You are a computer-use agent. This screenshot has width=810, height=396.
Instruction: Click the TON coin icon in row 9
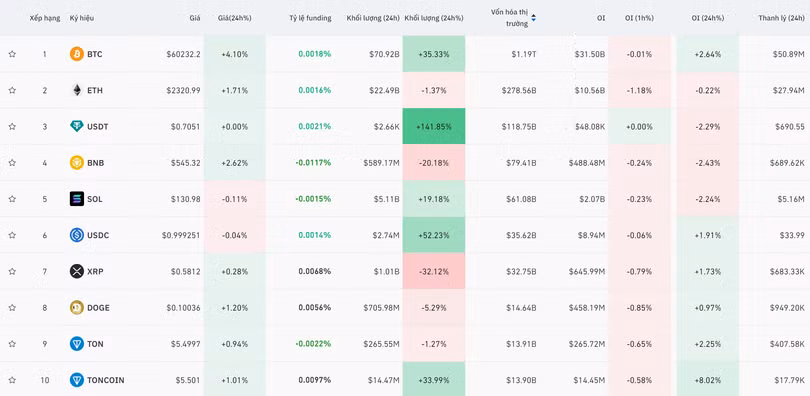click(x=76, y=344)
